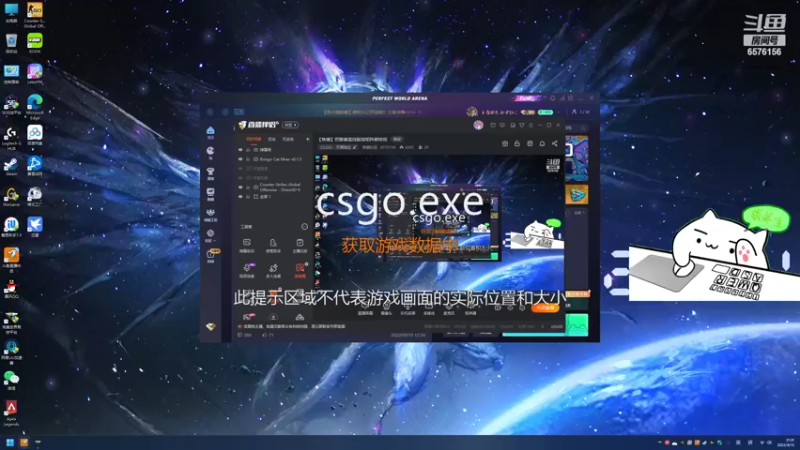Open the streamer avatar in Douyu companion
This screenshot has height=450, width=800.
coord(478,125)
